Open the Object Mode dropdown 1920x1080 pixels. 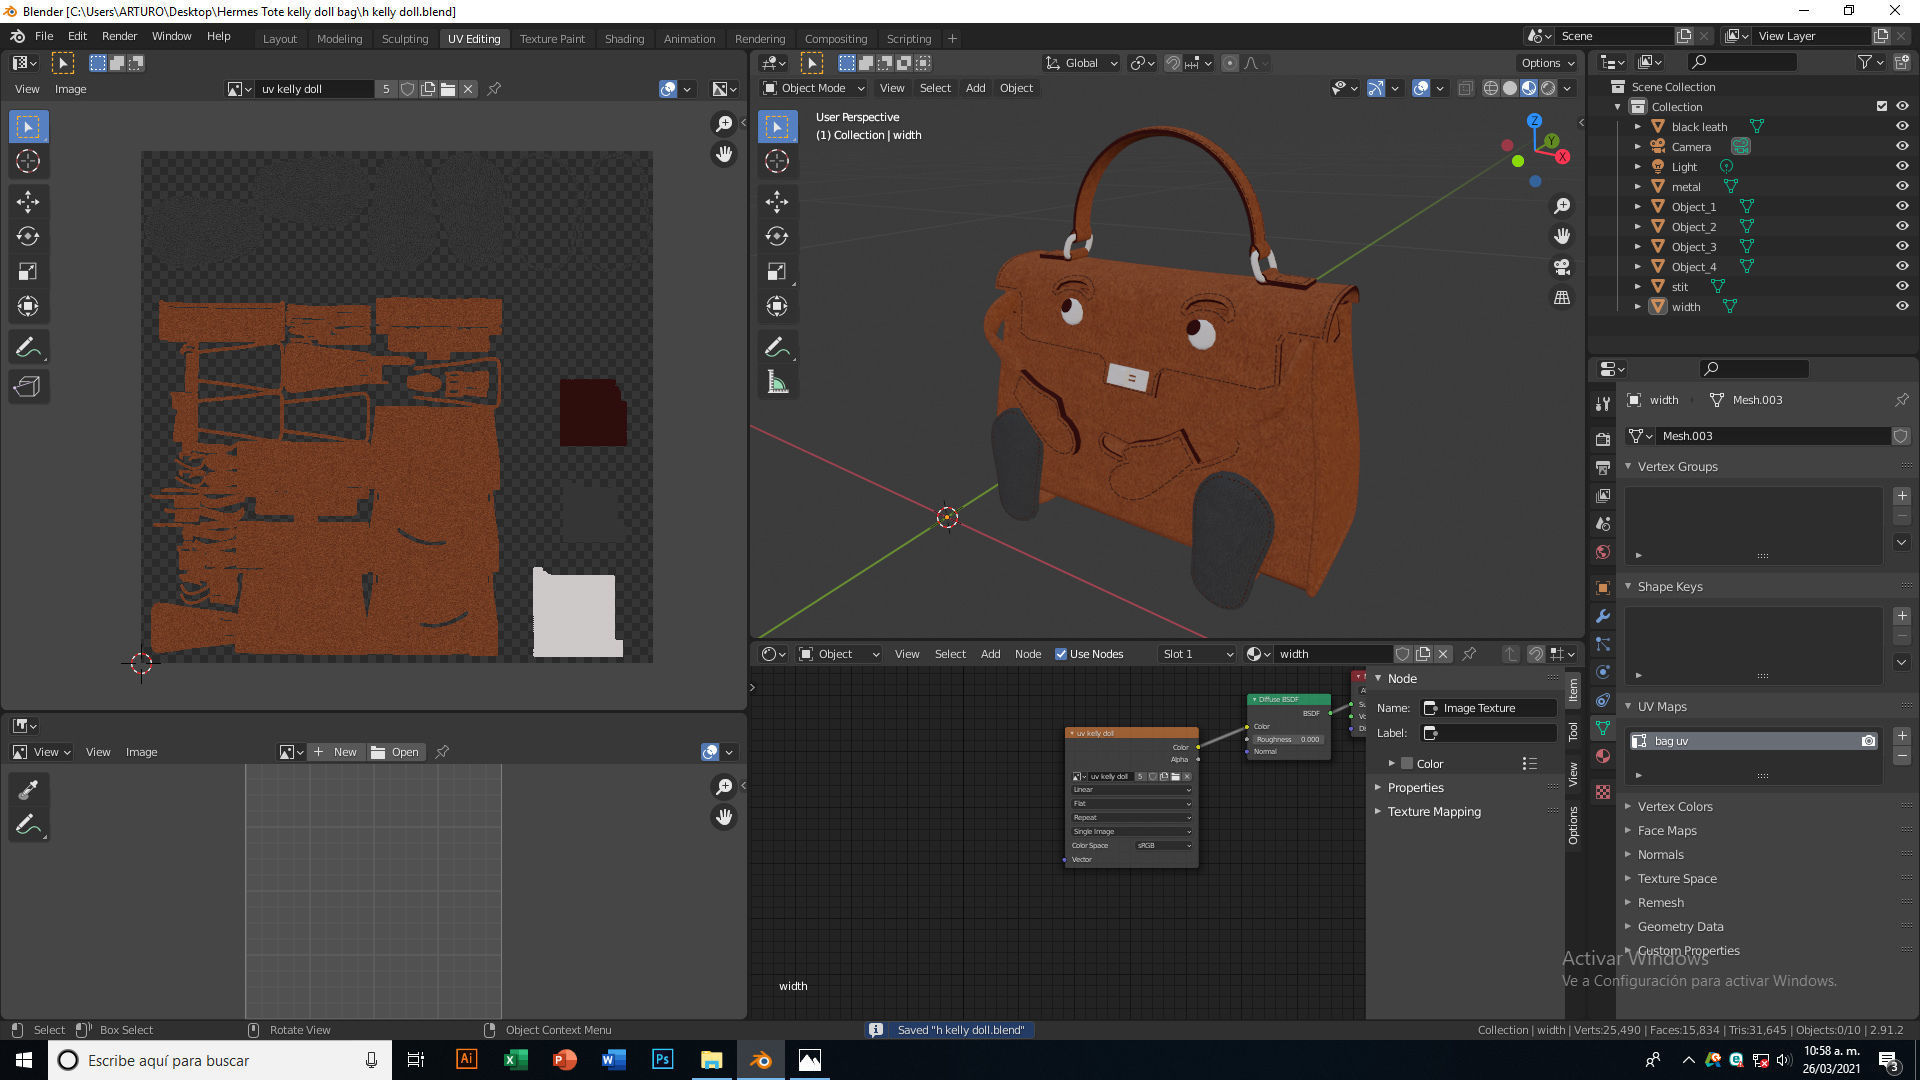coord(813,88)
